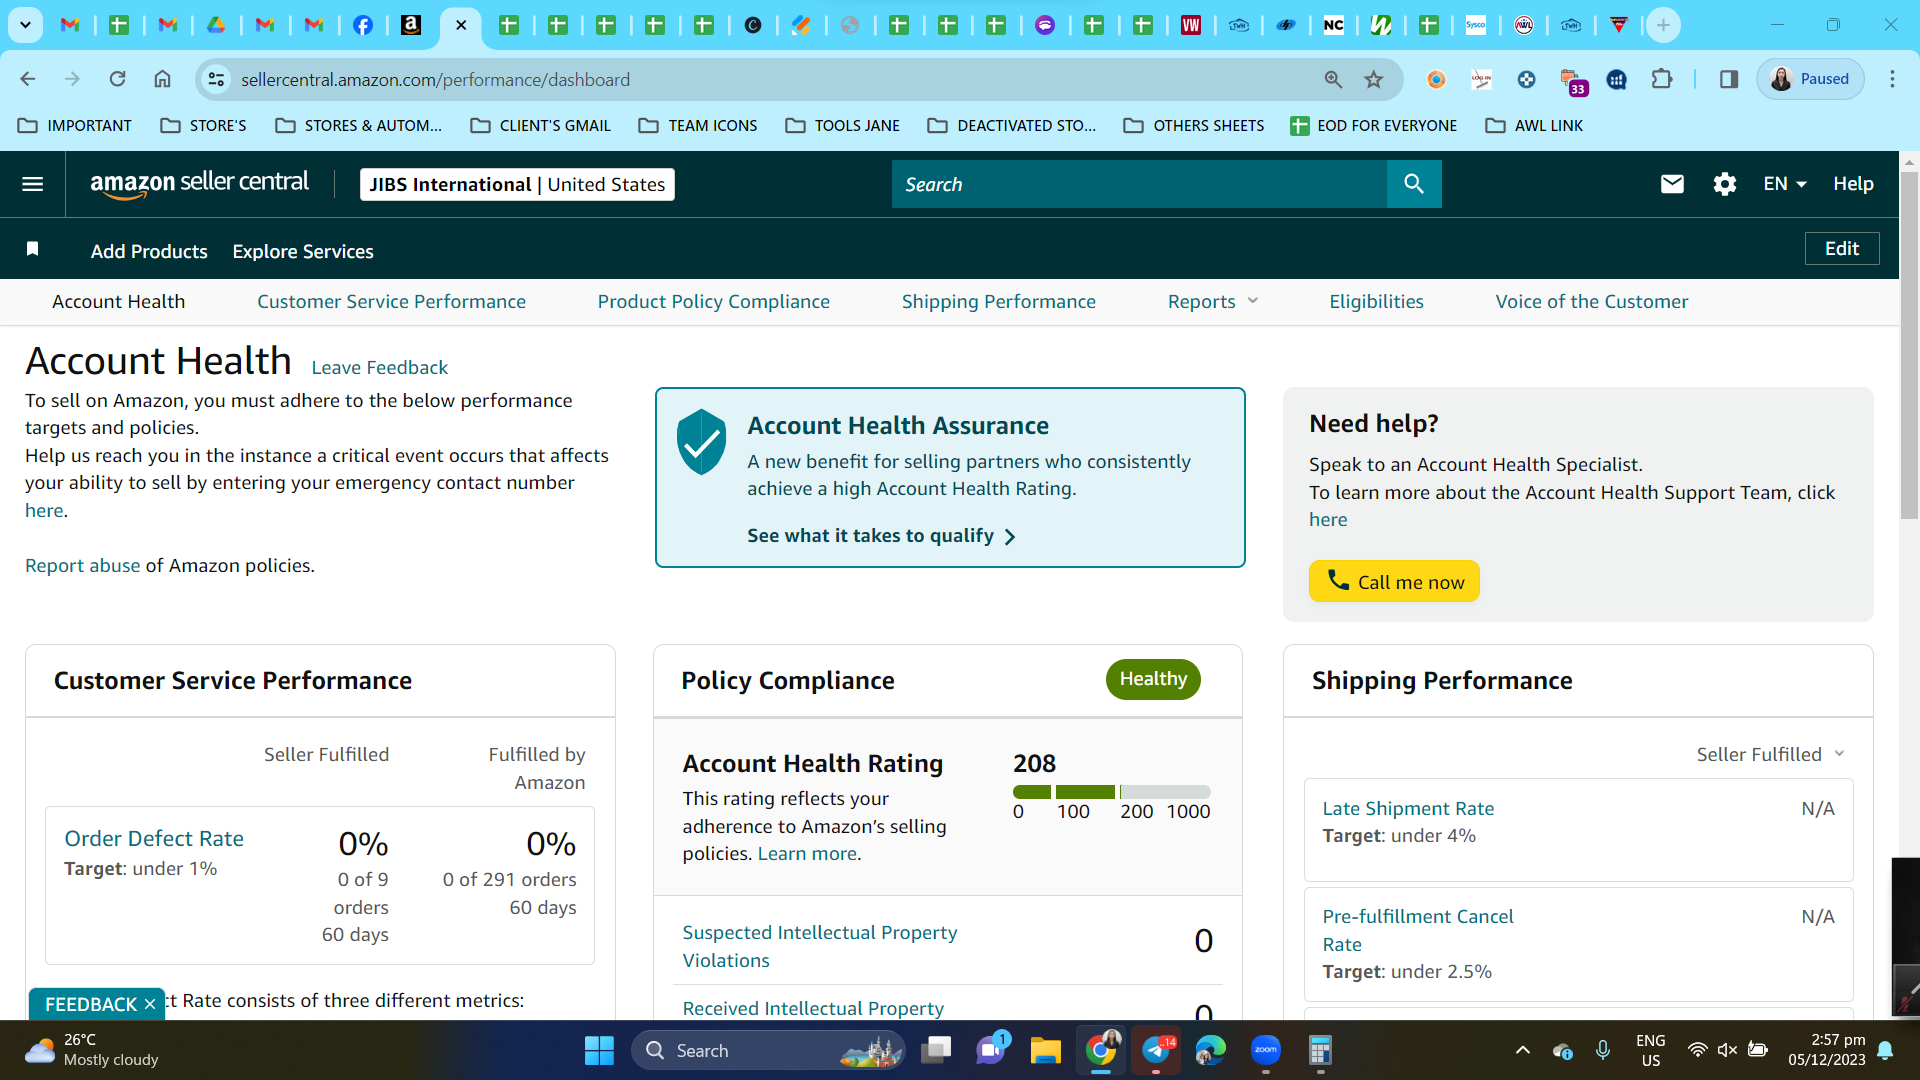
Task: Dismiss the FEEDBACK tab with its X
Action: coord(150,1004)
